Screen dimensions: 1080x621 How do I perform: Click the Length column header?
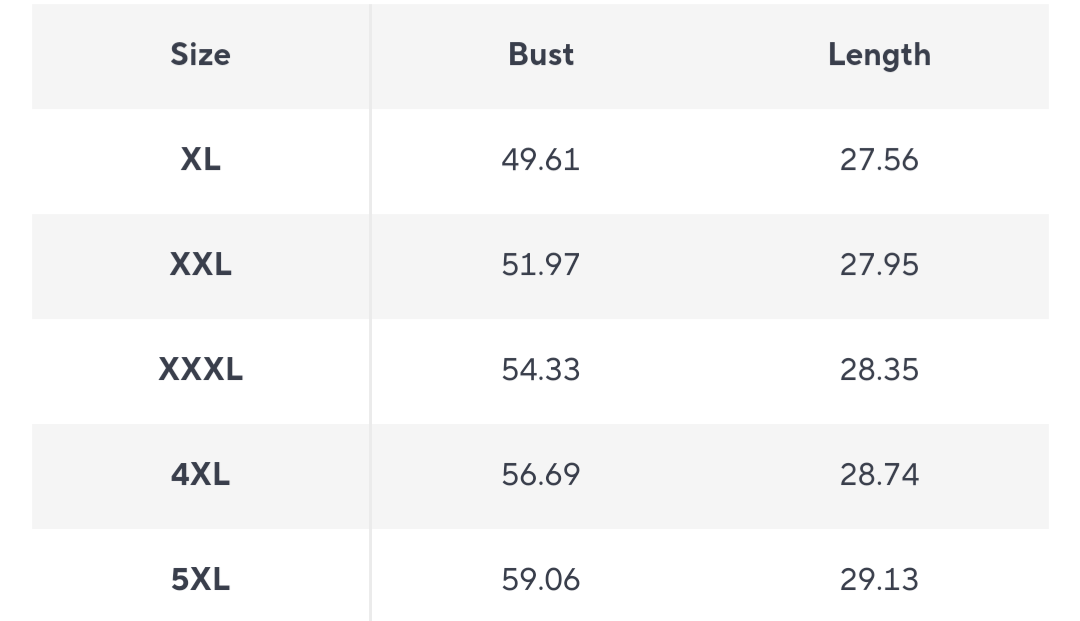(879, 55)
